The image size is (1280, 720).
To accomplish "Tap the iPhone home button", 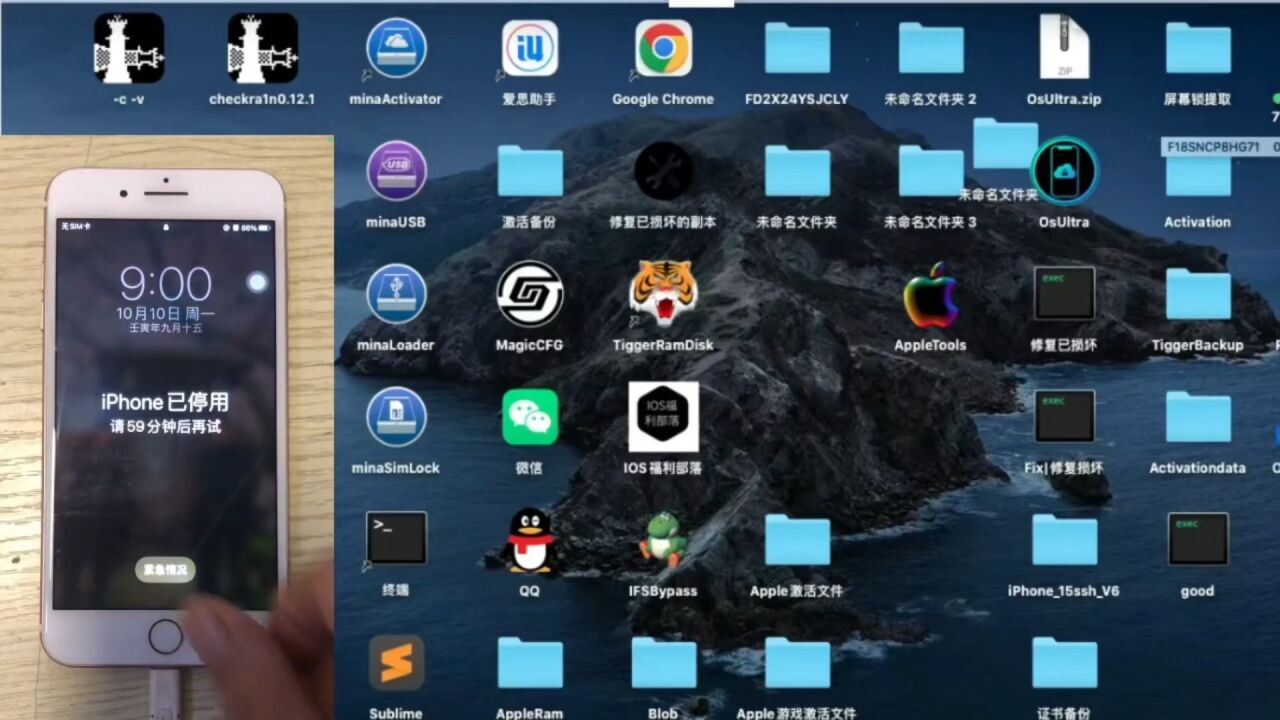I will pyautogui.click(x=165, y=636).
